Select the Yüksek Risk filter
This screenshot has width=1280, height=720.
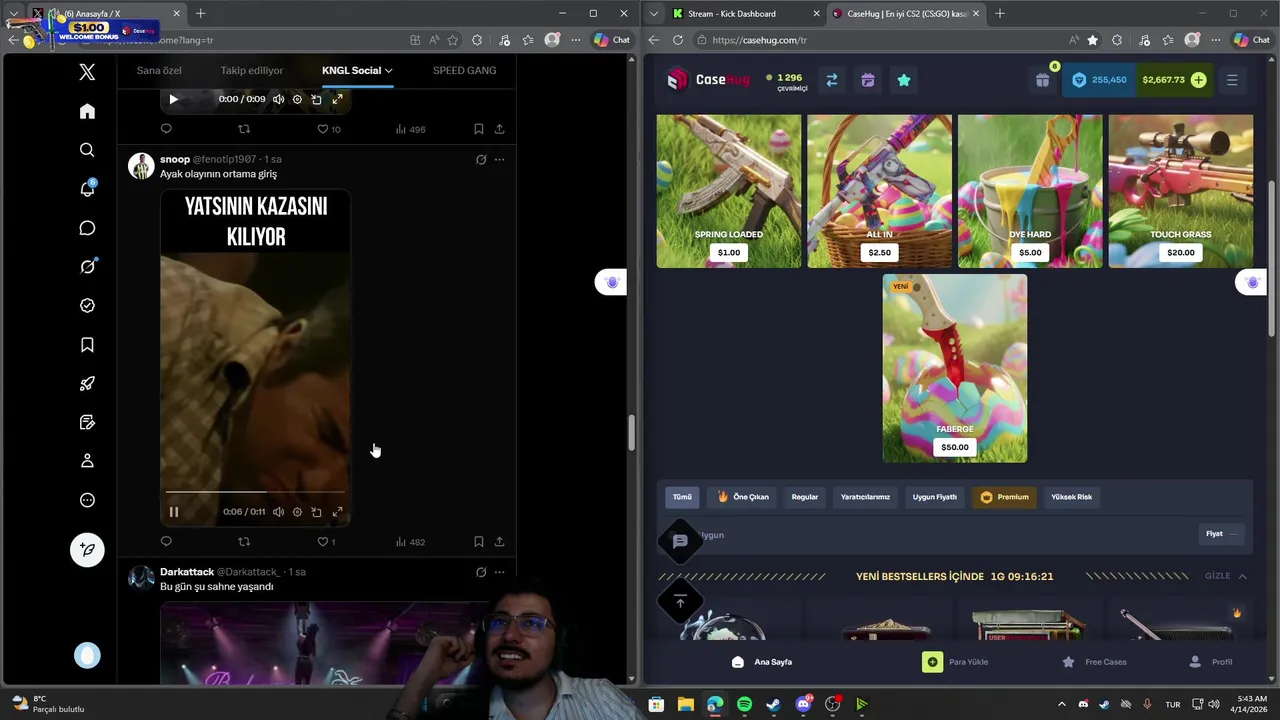(1071, 497)
